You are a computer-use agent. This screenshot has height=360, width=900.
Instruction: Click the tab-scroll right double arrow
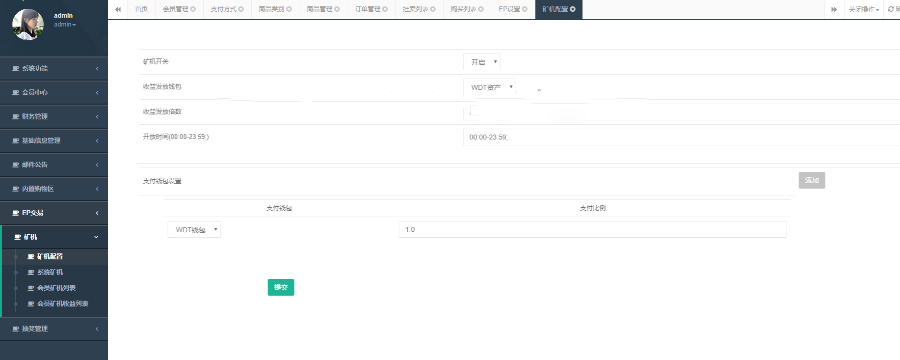tap(834, 9)
